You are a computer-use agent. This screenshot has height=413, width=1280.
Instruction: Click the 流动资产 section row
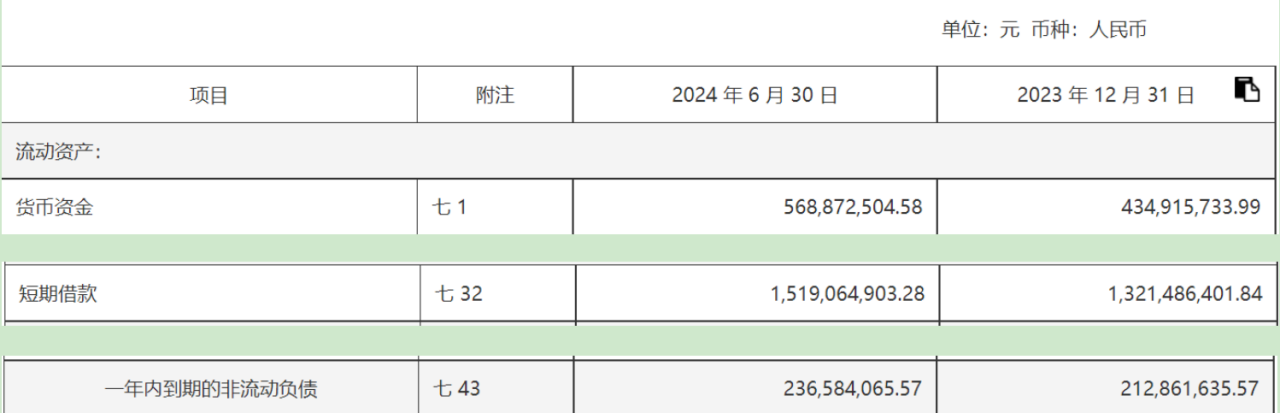point(61,152)
